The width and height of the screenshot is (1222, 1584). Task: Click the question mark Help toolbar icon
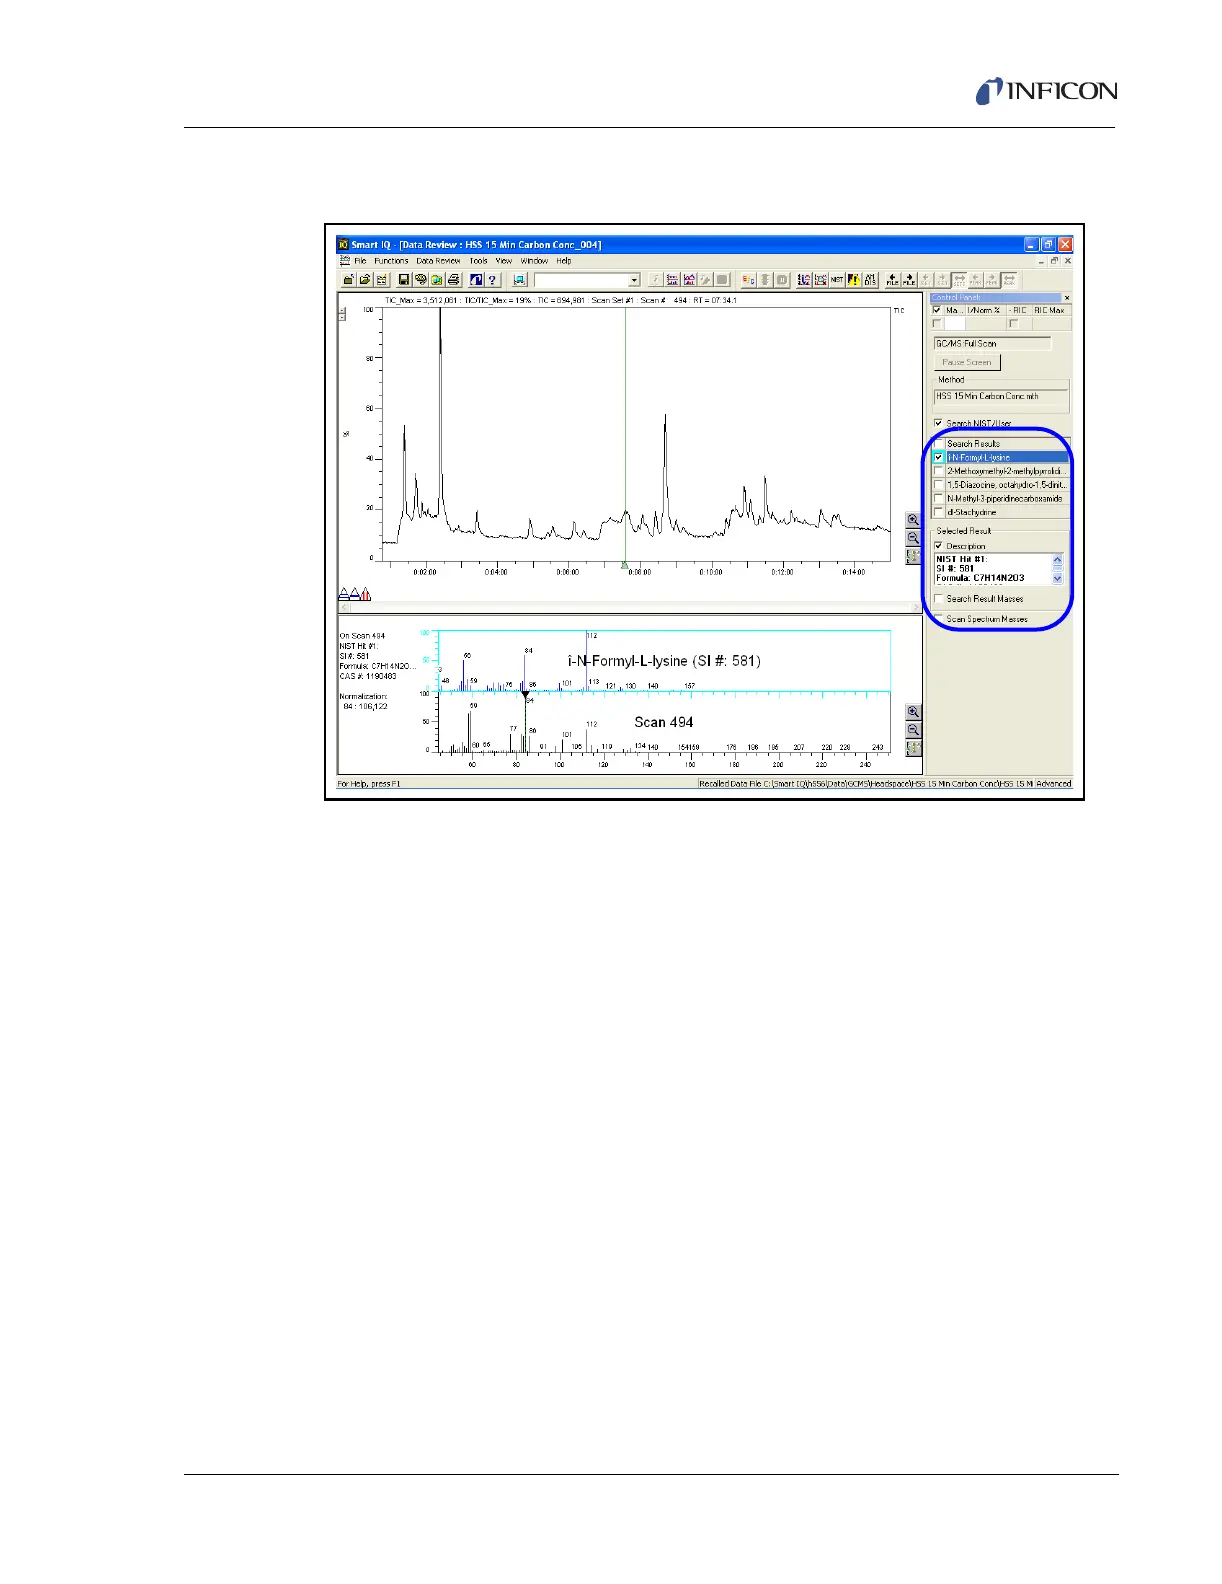click(493, 280)
